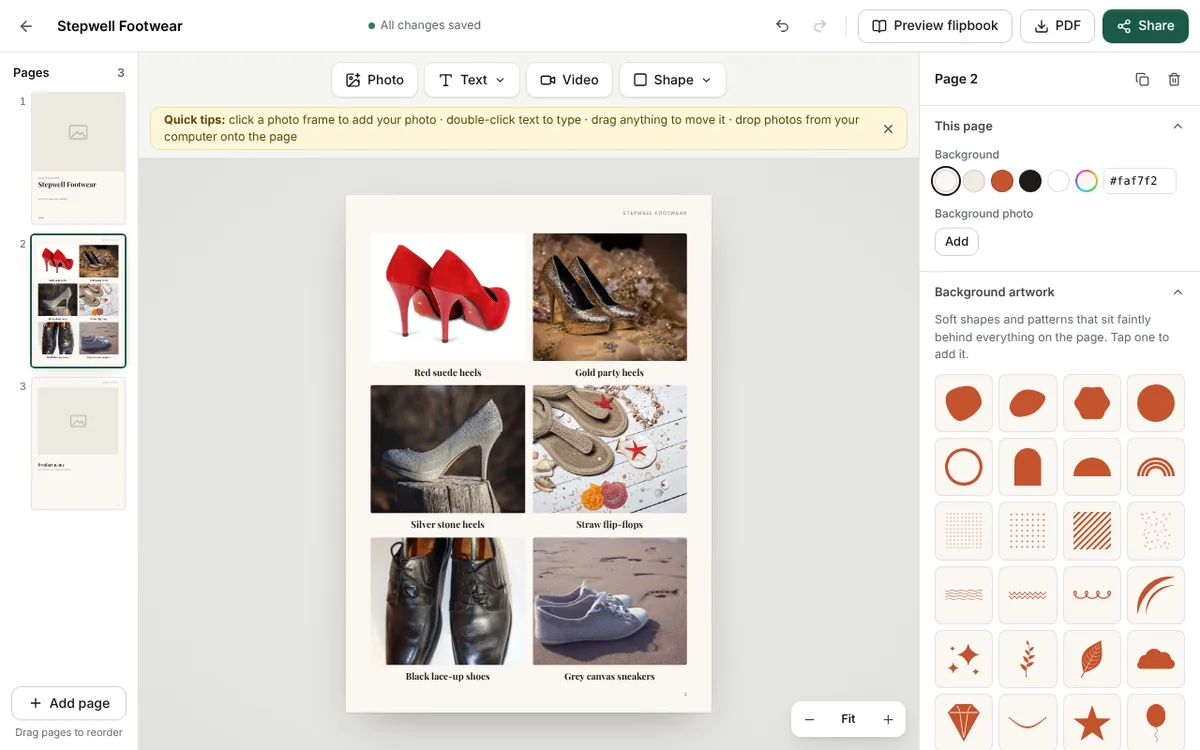The width and height of the screenshot is (1200, 750).
Task: Insert a Video from the toolbar
Action: pyautogui.click(x=569, y=80)
